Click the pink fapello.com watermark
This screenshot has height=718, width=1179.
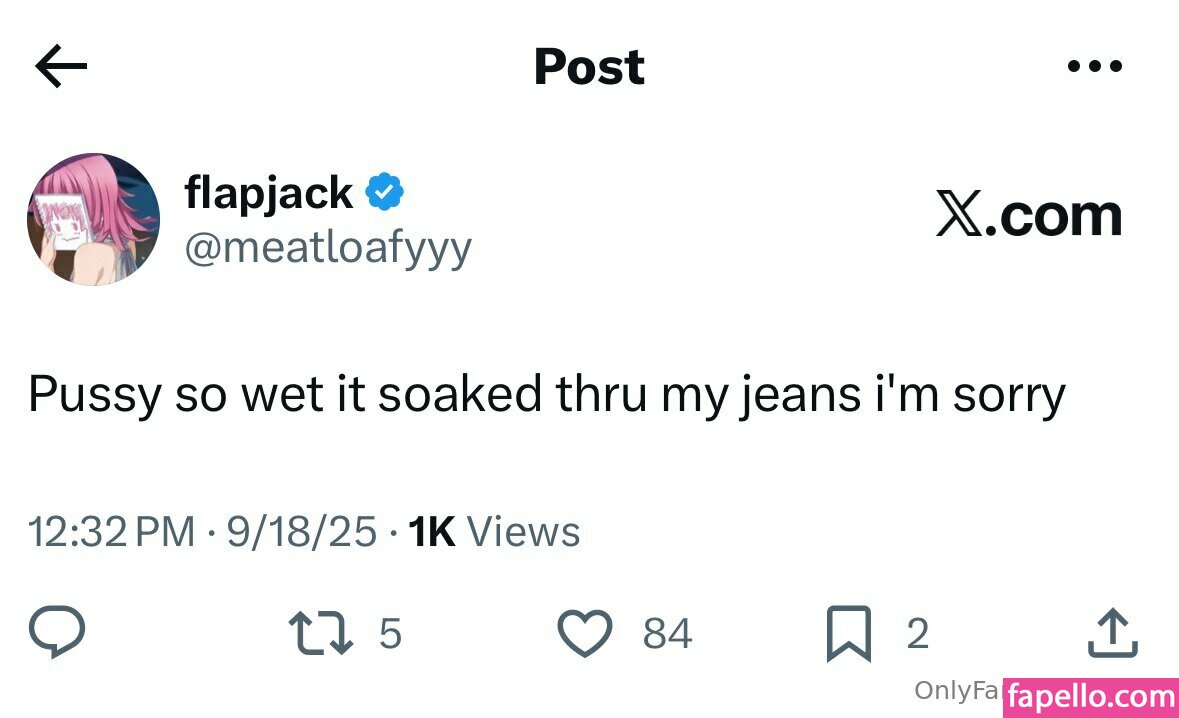pos(1090,695)
